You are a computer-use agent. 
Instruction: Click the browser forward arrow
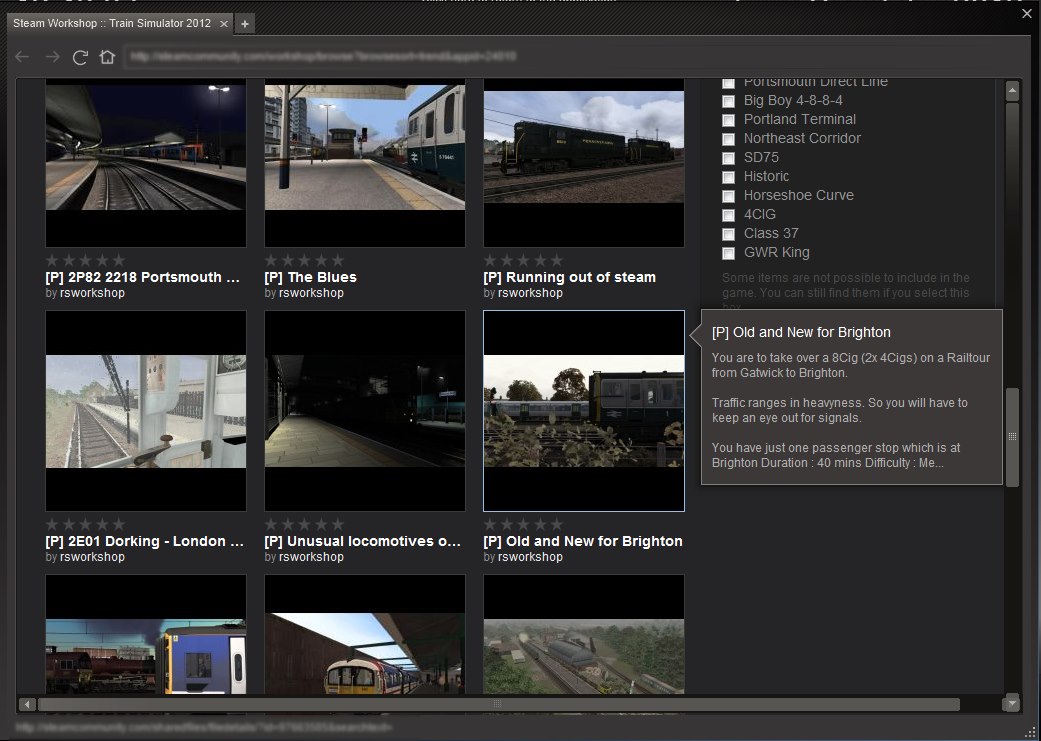(x=52, y=57)
